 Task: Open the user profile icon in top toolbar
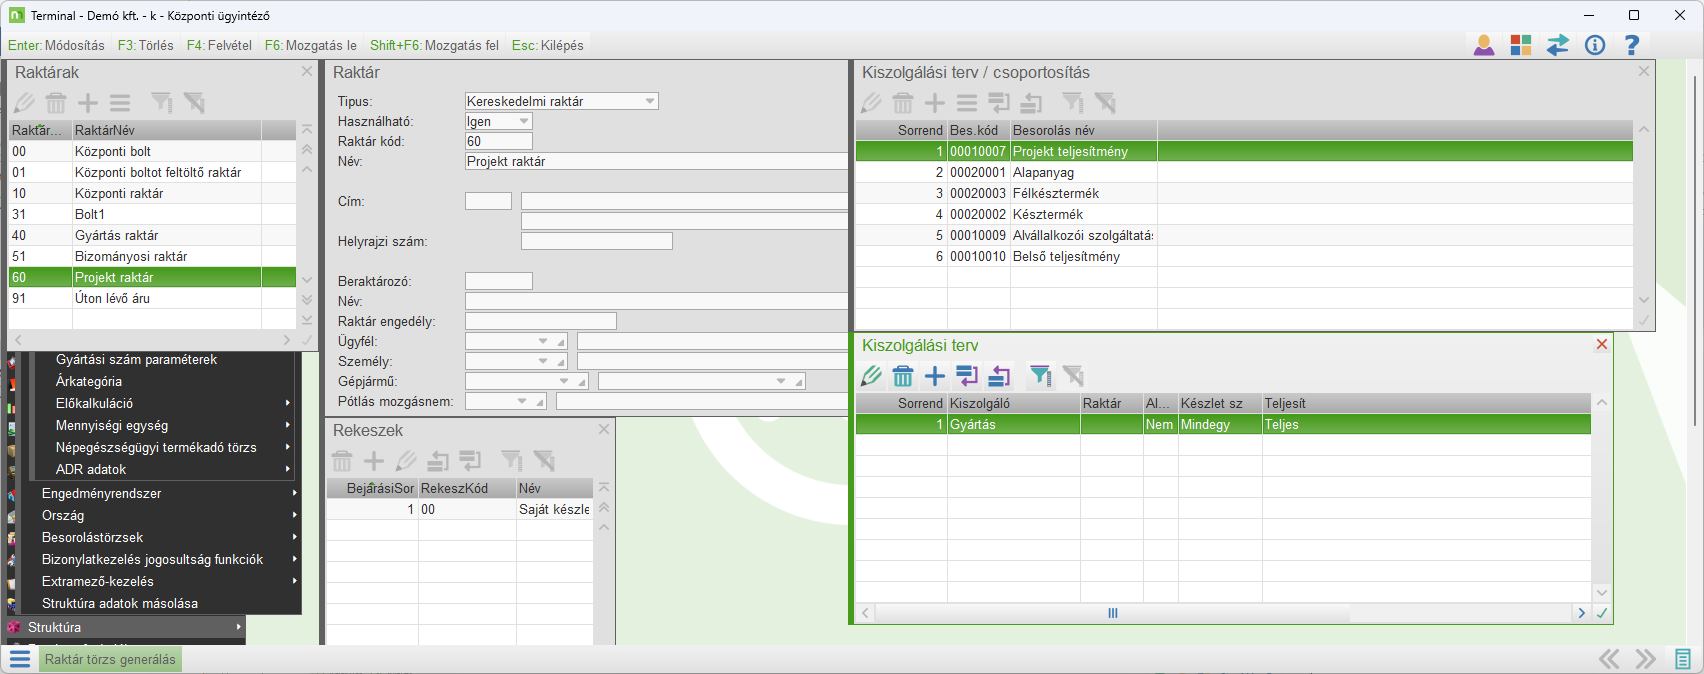pyautogui.click(x=1484, y=45)
